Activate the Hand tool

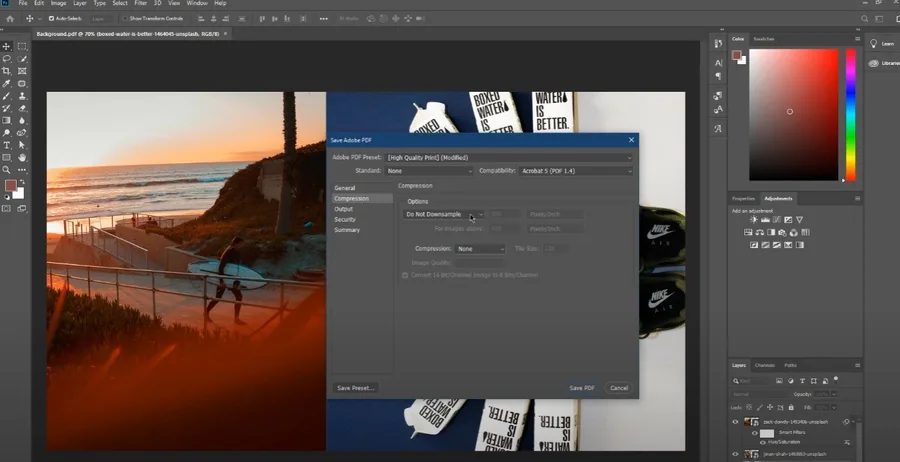tap(22, 157)
